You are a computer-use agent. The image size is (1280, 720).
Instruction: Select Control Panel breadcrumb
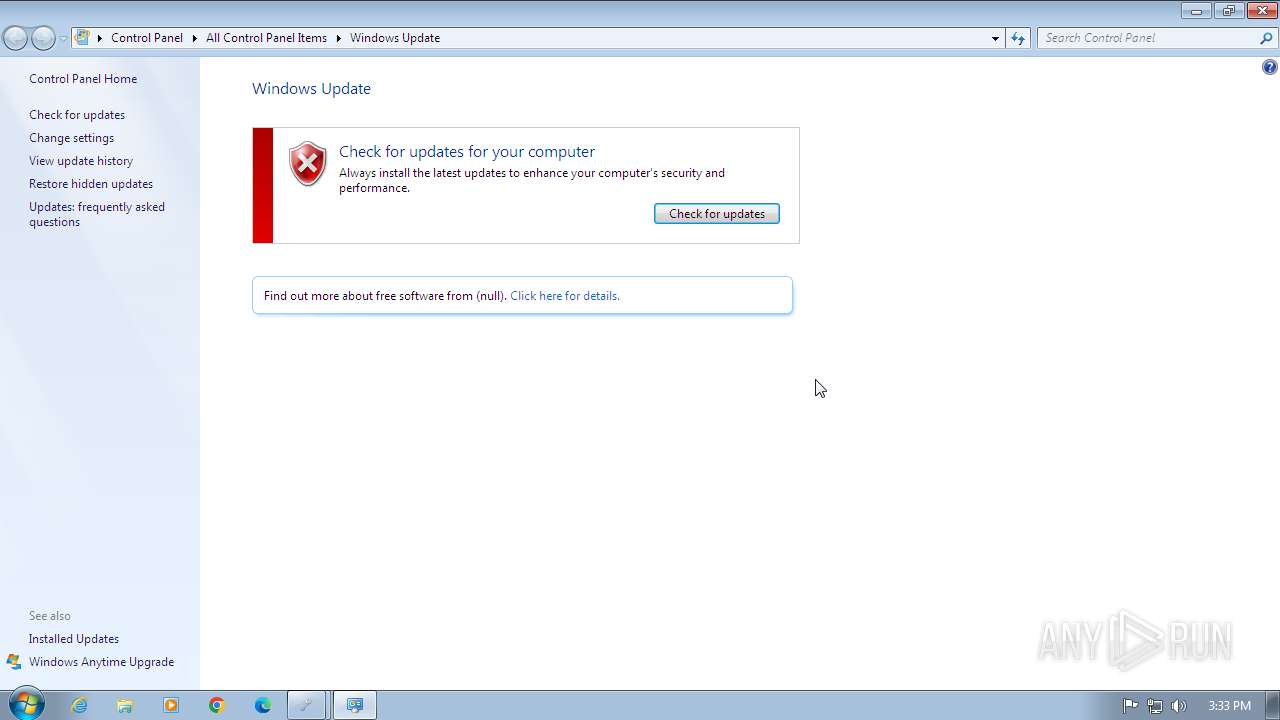point(147,38)
